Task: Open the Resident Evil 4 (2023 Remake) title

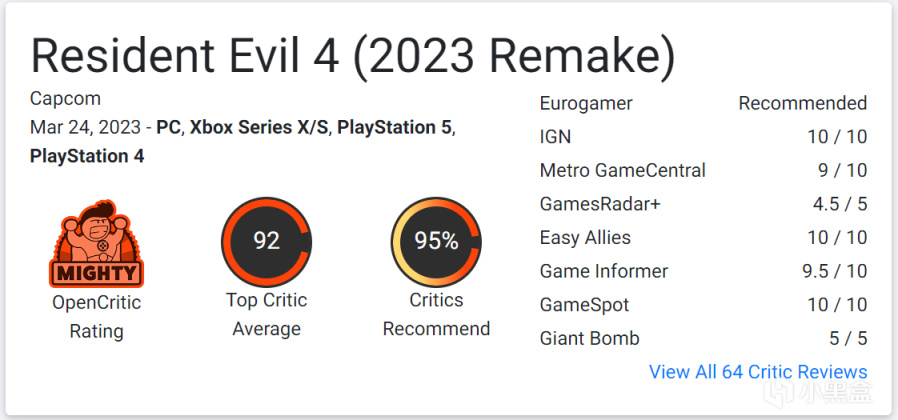Action: [353, 57]
